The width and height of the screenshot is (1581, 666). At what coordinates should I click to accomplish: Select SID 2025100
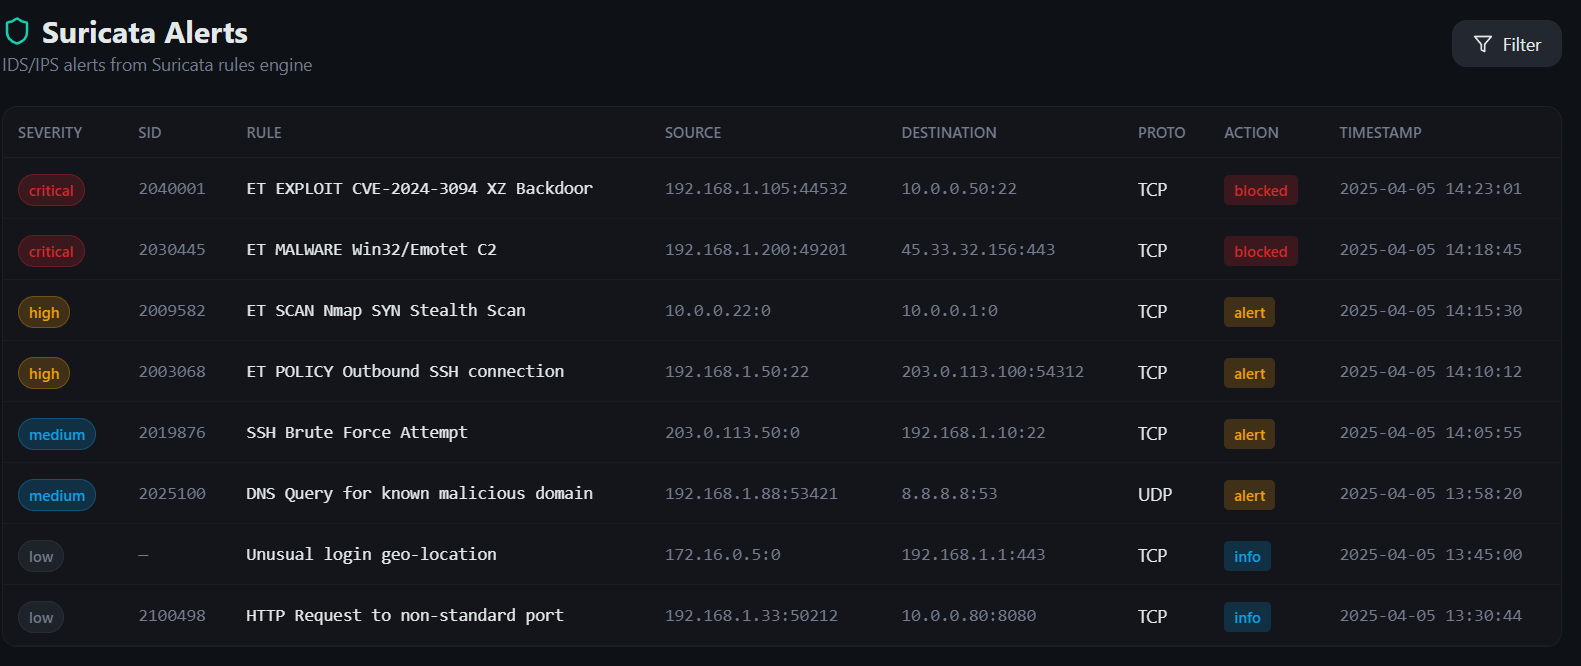pyautogui.click(x=172, y=493)
